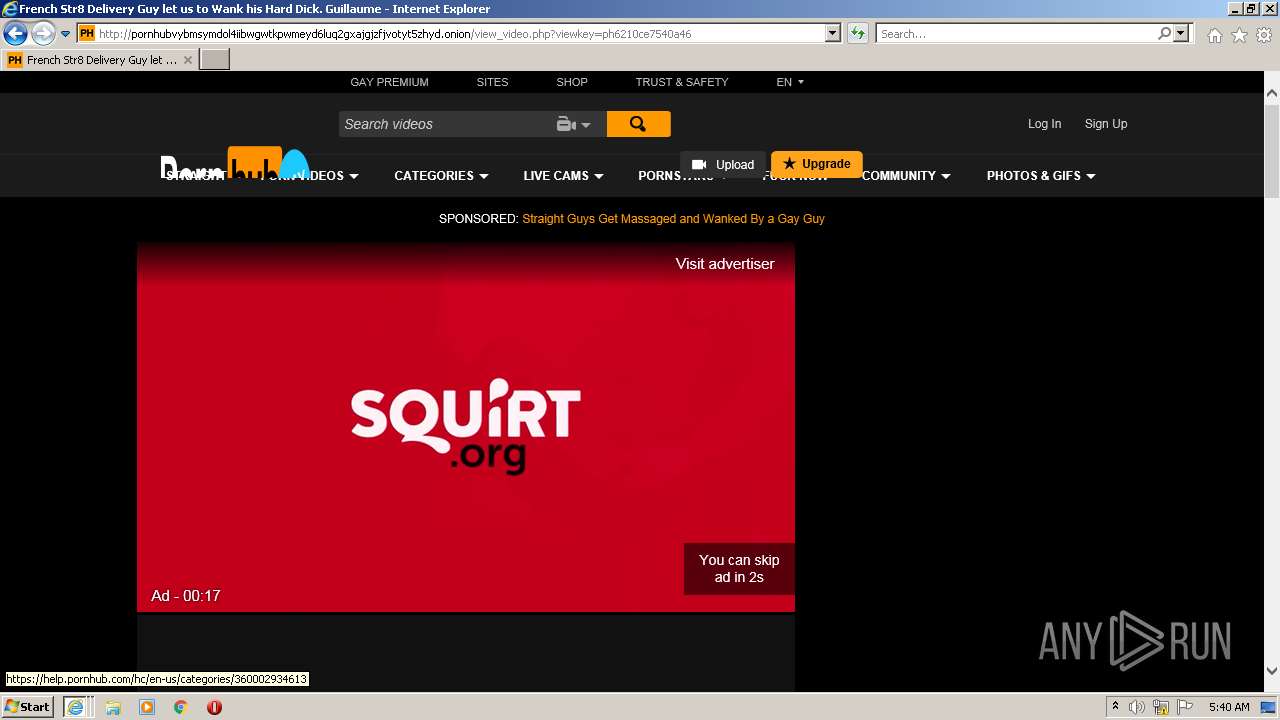Click the You can skip ad box
The width and height of the screenshot is (1280, 720).
tap(739, 568)
